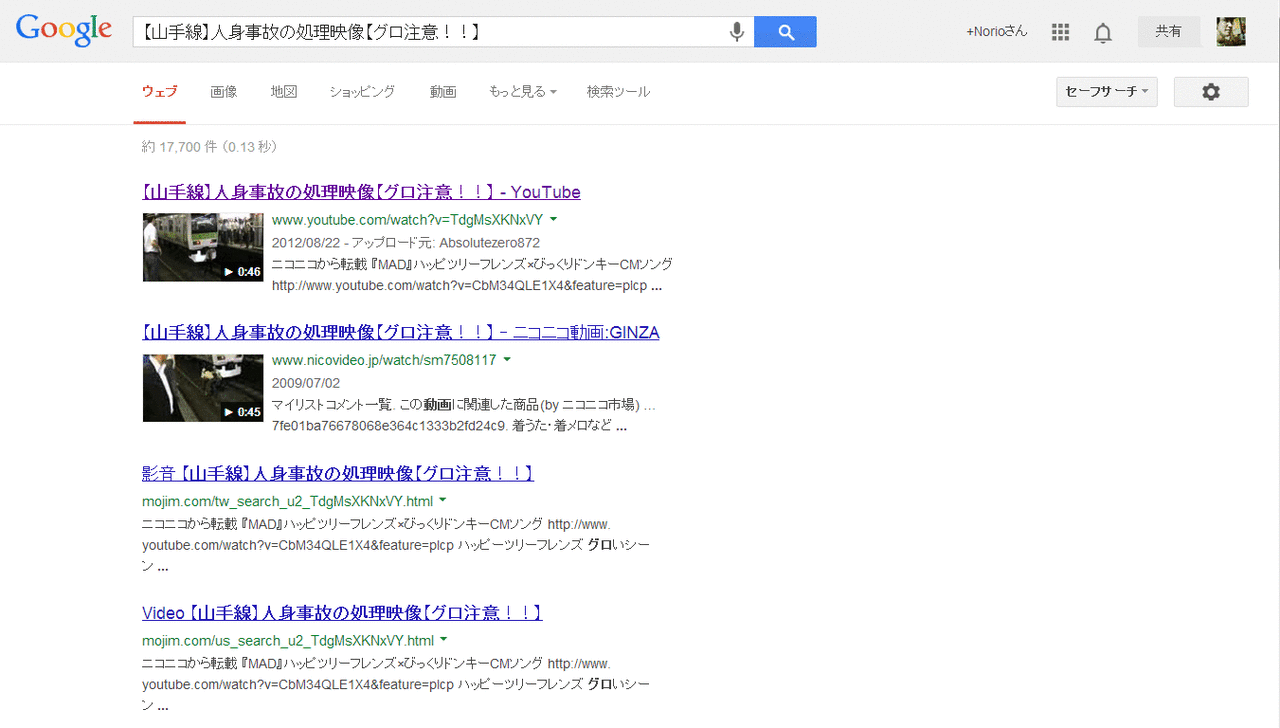Start voice search with the microphone icon
The width and height of the screenshot is (1280, 728).
click(737, 32)
